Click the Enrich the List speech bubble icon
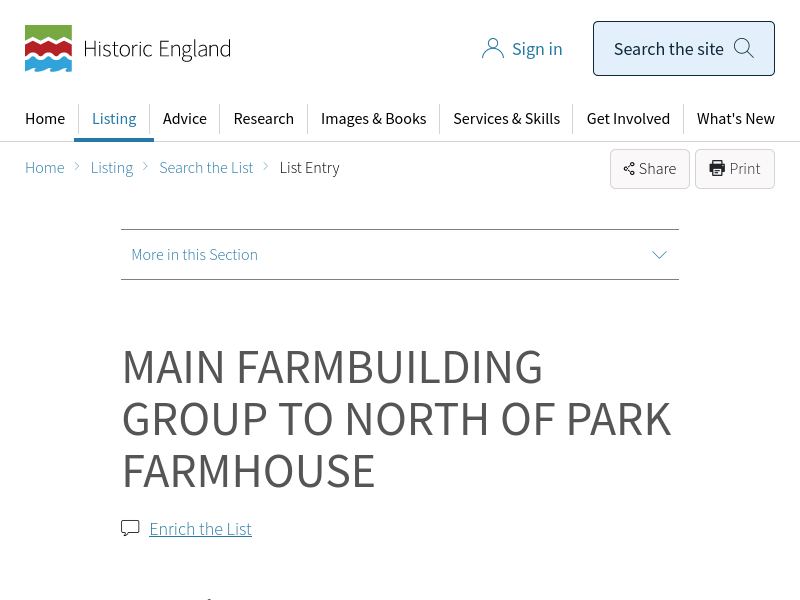800x600 pixels. (130, 528)
